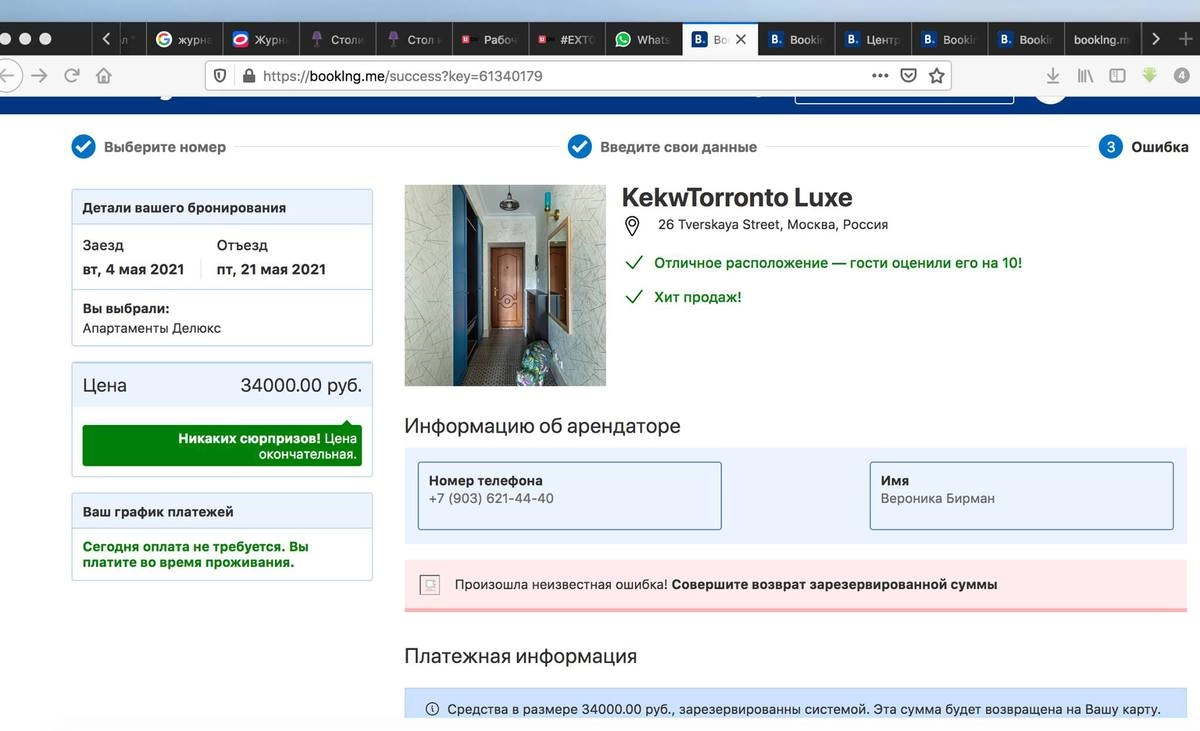
Task: Switch to the WhatsApp tab
Action: click(643, 39)
